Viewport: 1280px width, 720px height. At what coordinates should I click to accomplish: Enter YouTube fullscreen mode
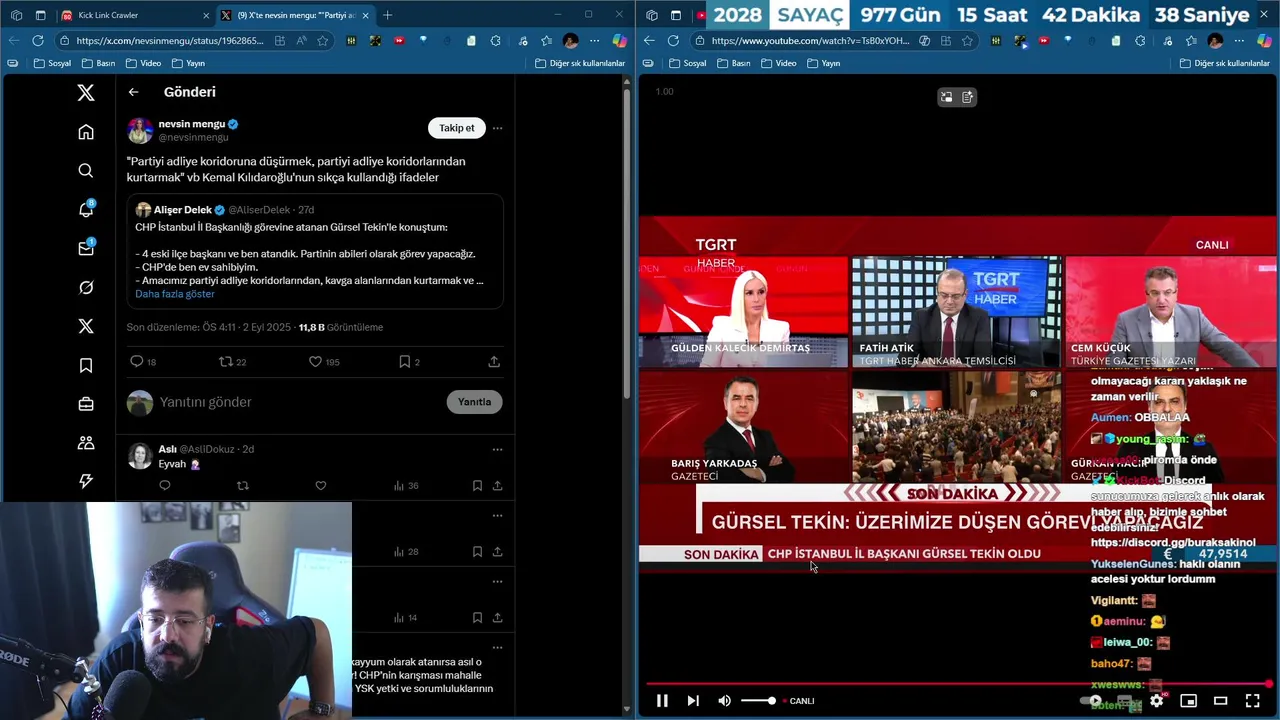pyautogui.click(x=1252, y=701)
